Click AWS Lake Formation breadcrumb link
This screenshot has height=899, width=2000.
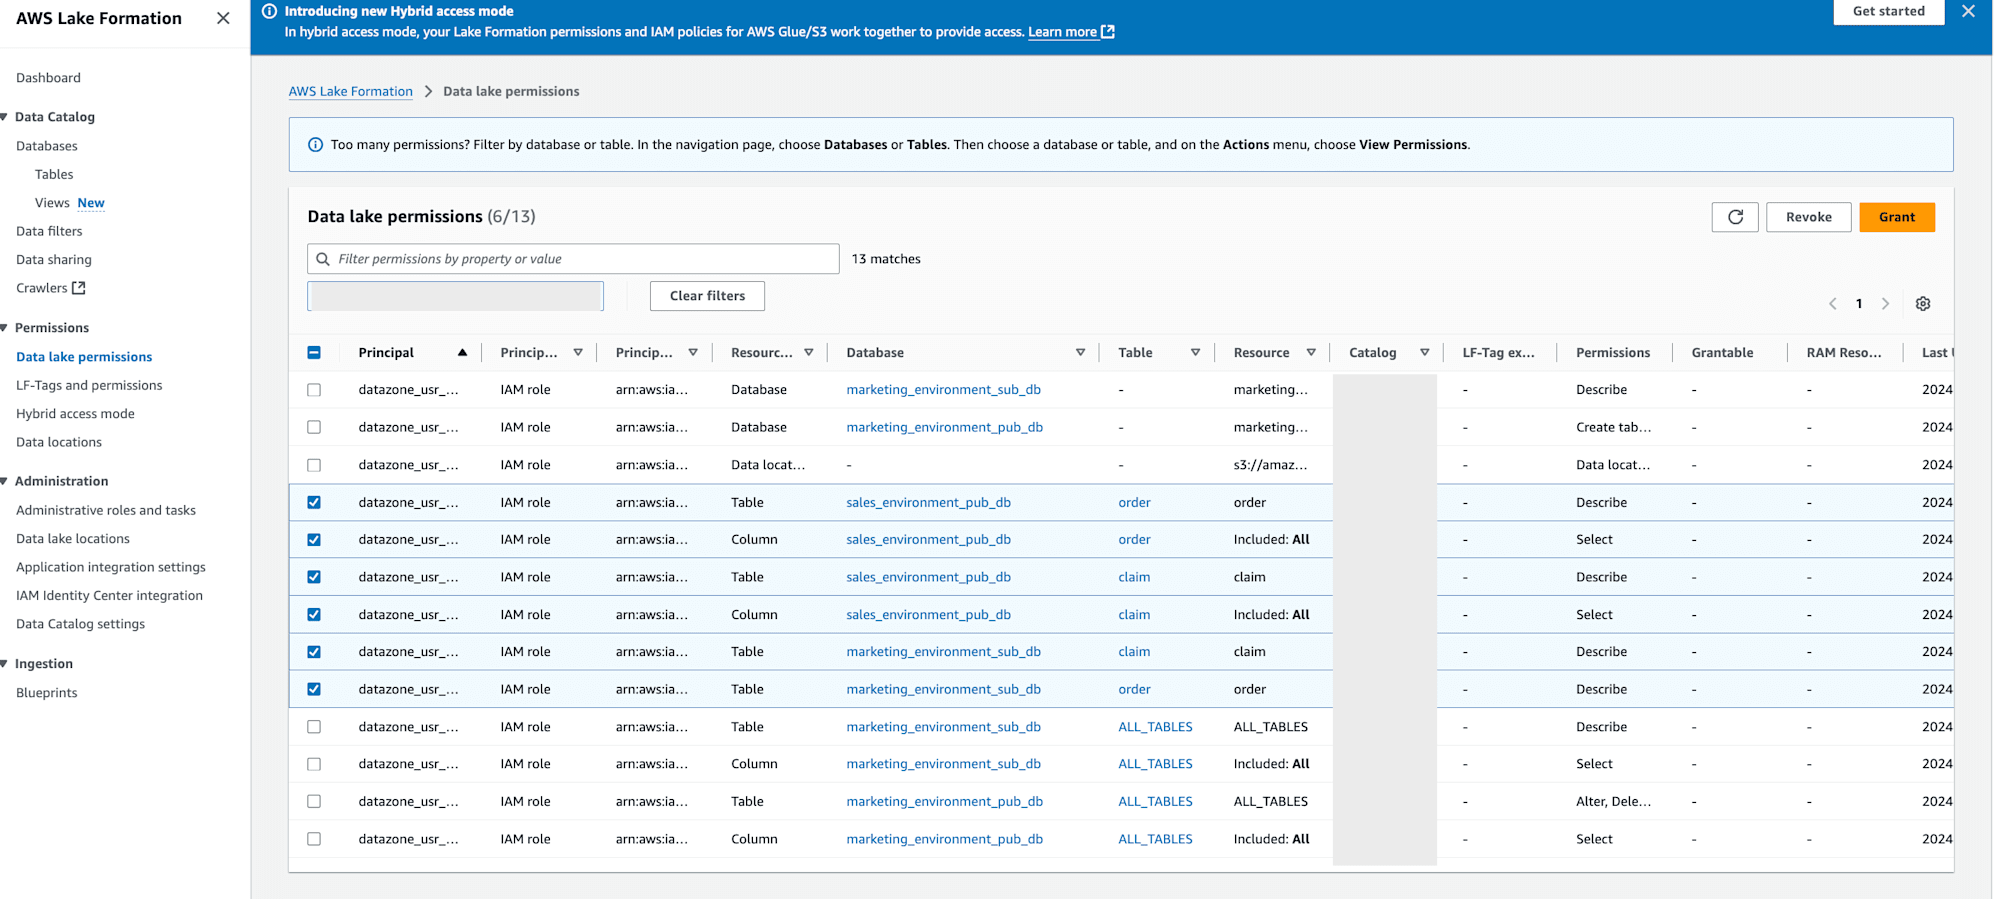click(351, 91)
